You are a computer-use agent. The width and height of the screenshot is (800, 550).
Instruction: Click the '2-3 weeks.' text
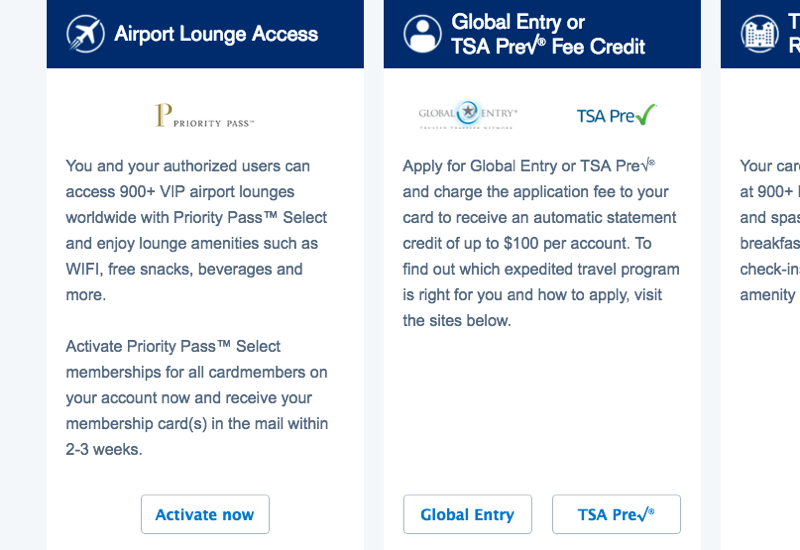[104, 449]
